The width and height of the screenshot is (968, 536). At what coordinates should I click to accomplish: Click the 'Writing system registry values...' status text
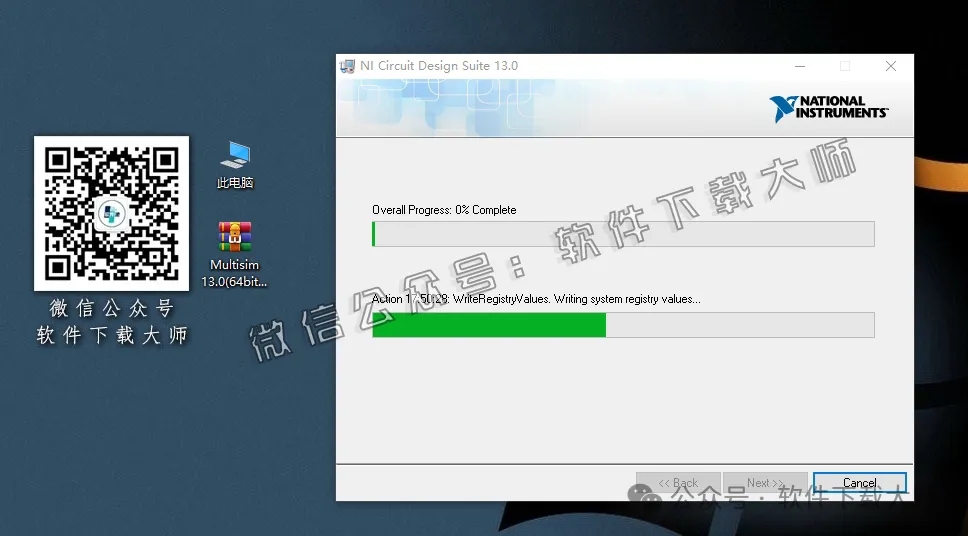pos(627,299)
